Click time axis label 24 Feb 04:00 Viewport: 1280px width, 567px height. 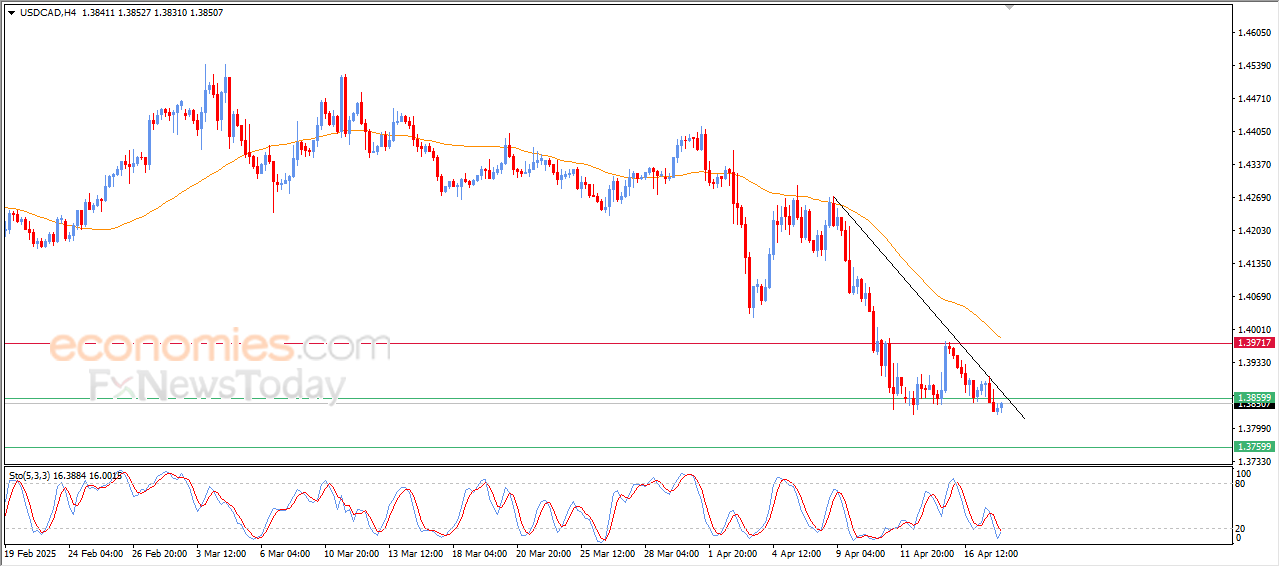pyautogui.click(x=96, y=553)
